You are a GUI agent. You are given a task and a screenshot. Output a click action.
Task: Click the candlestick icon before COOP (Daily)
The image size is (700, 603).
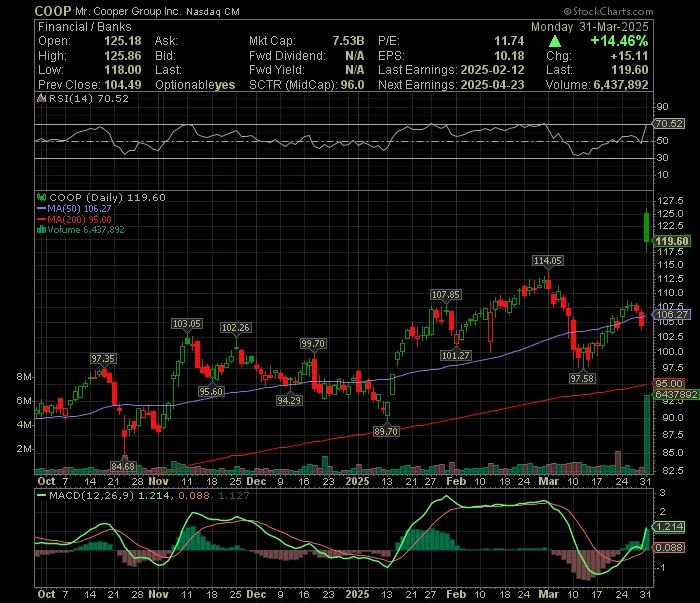[x=42, y=197]
